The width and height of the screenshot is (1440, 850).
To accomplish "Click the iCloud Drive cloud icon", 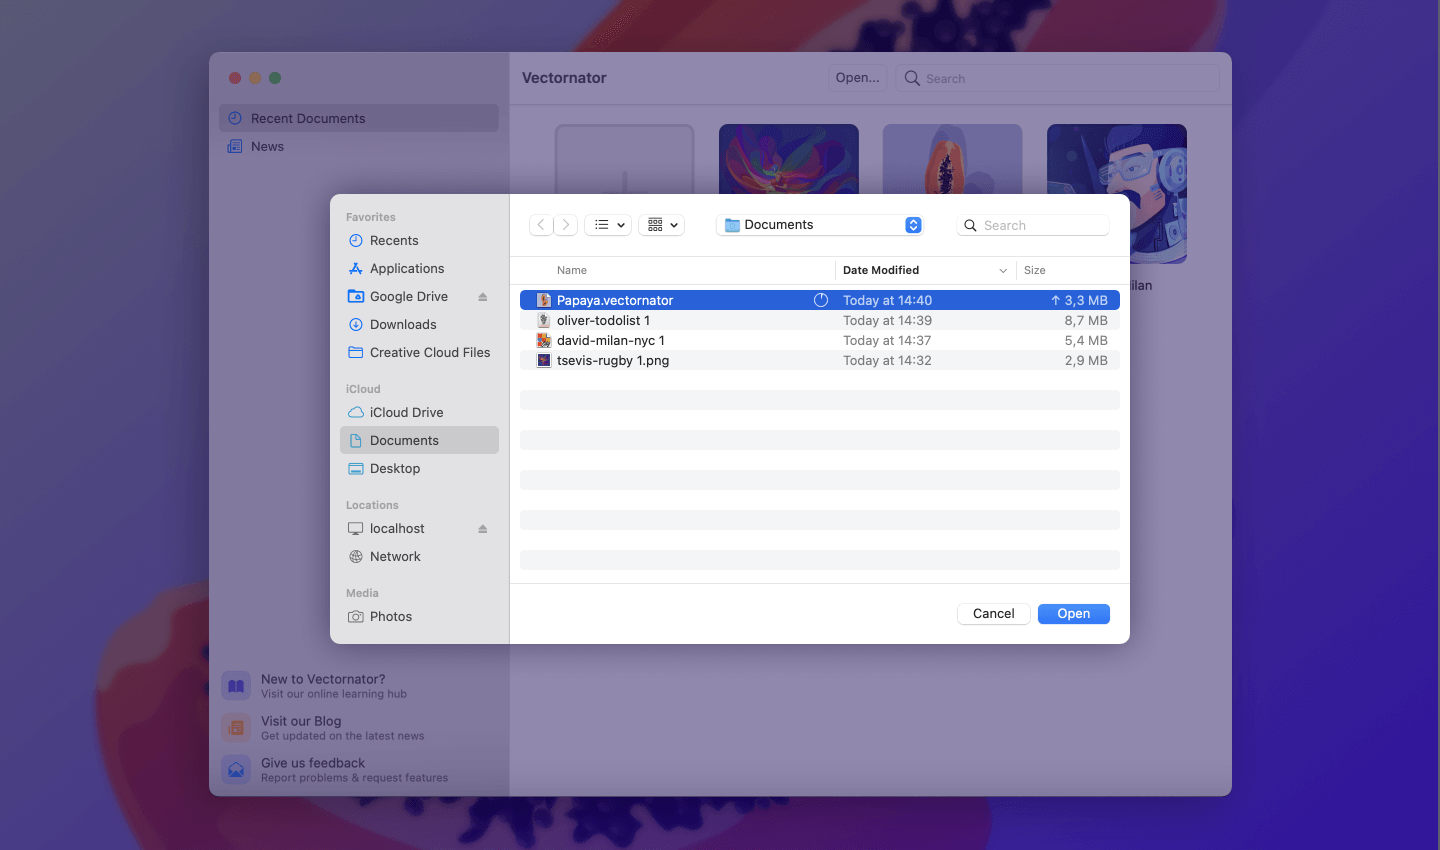I will [355, 412].
